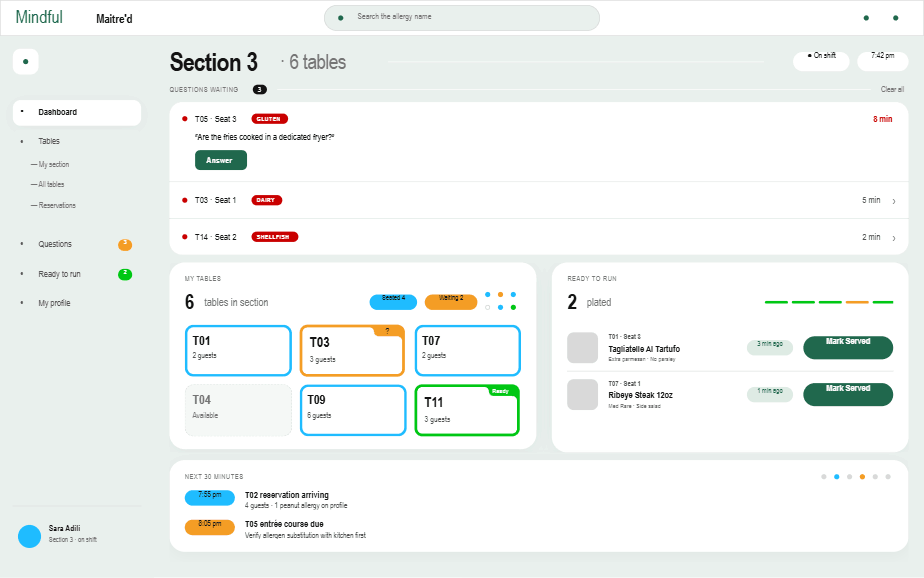The width and height of the screenshot is (924, 578).
Task: Click the T05 Seat 3 red status dot
Action: point(185,119)
